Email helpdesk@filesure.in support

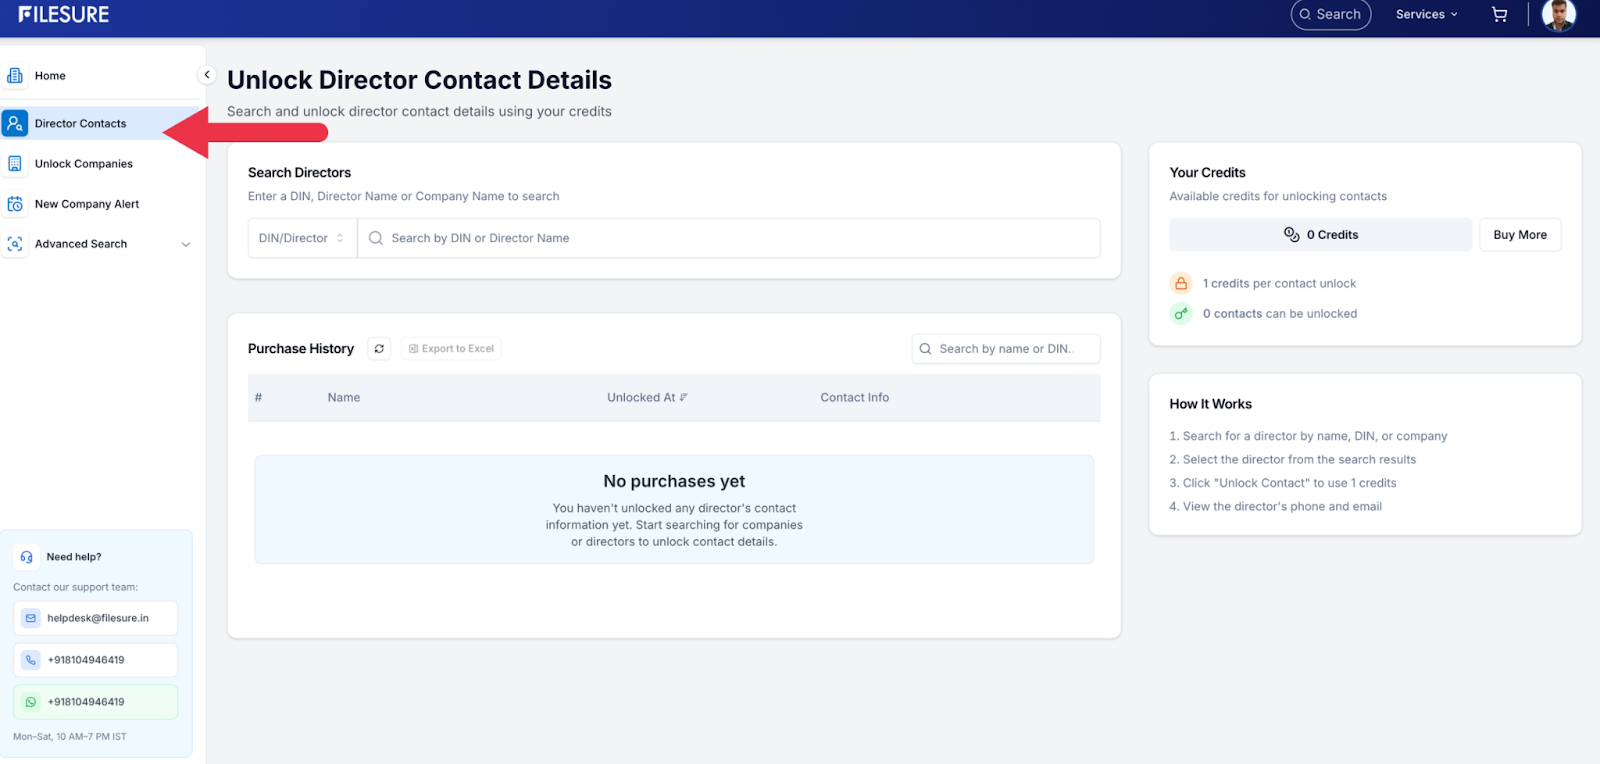[x=96, y=618]
